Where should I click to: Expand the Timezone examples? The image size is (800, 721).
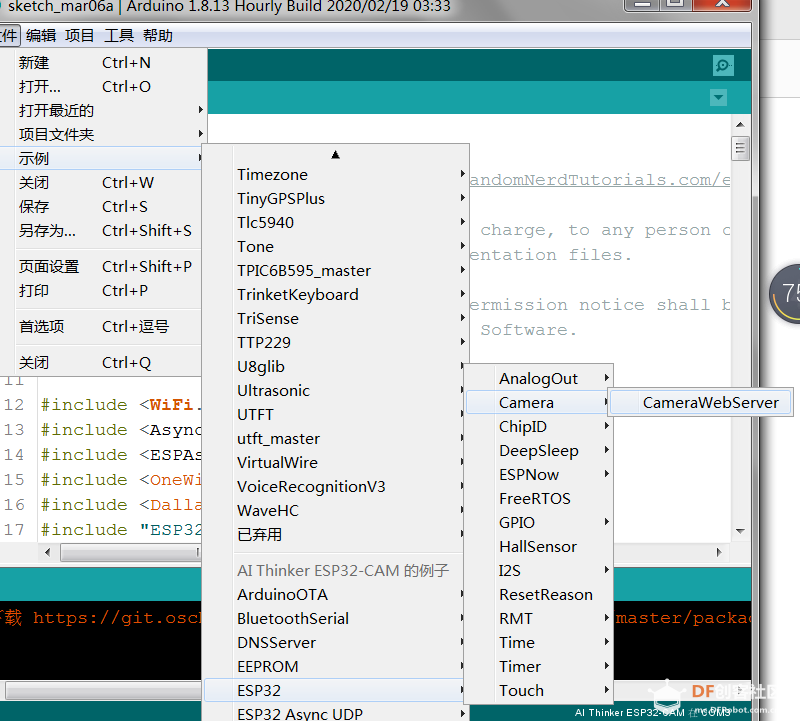[x=336, y=175]
